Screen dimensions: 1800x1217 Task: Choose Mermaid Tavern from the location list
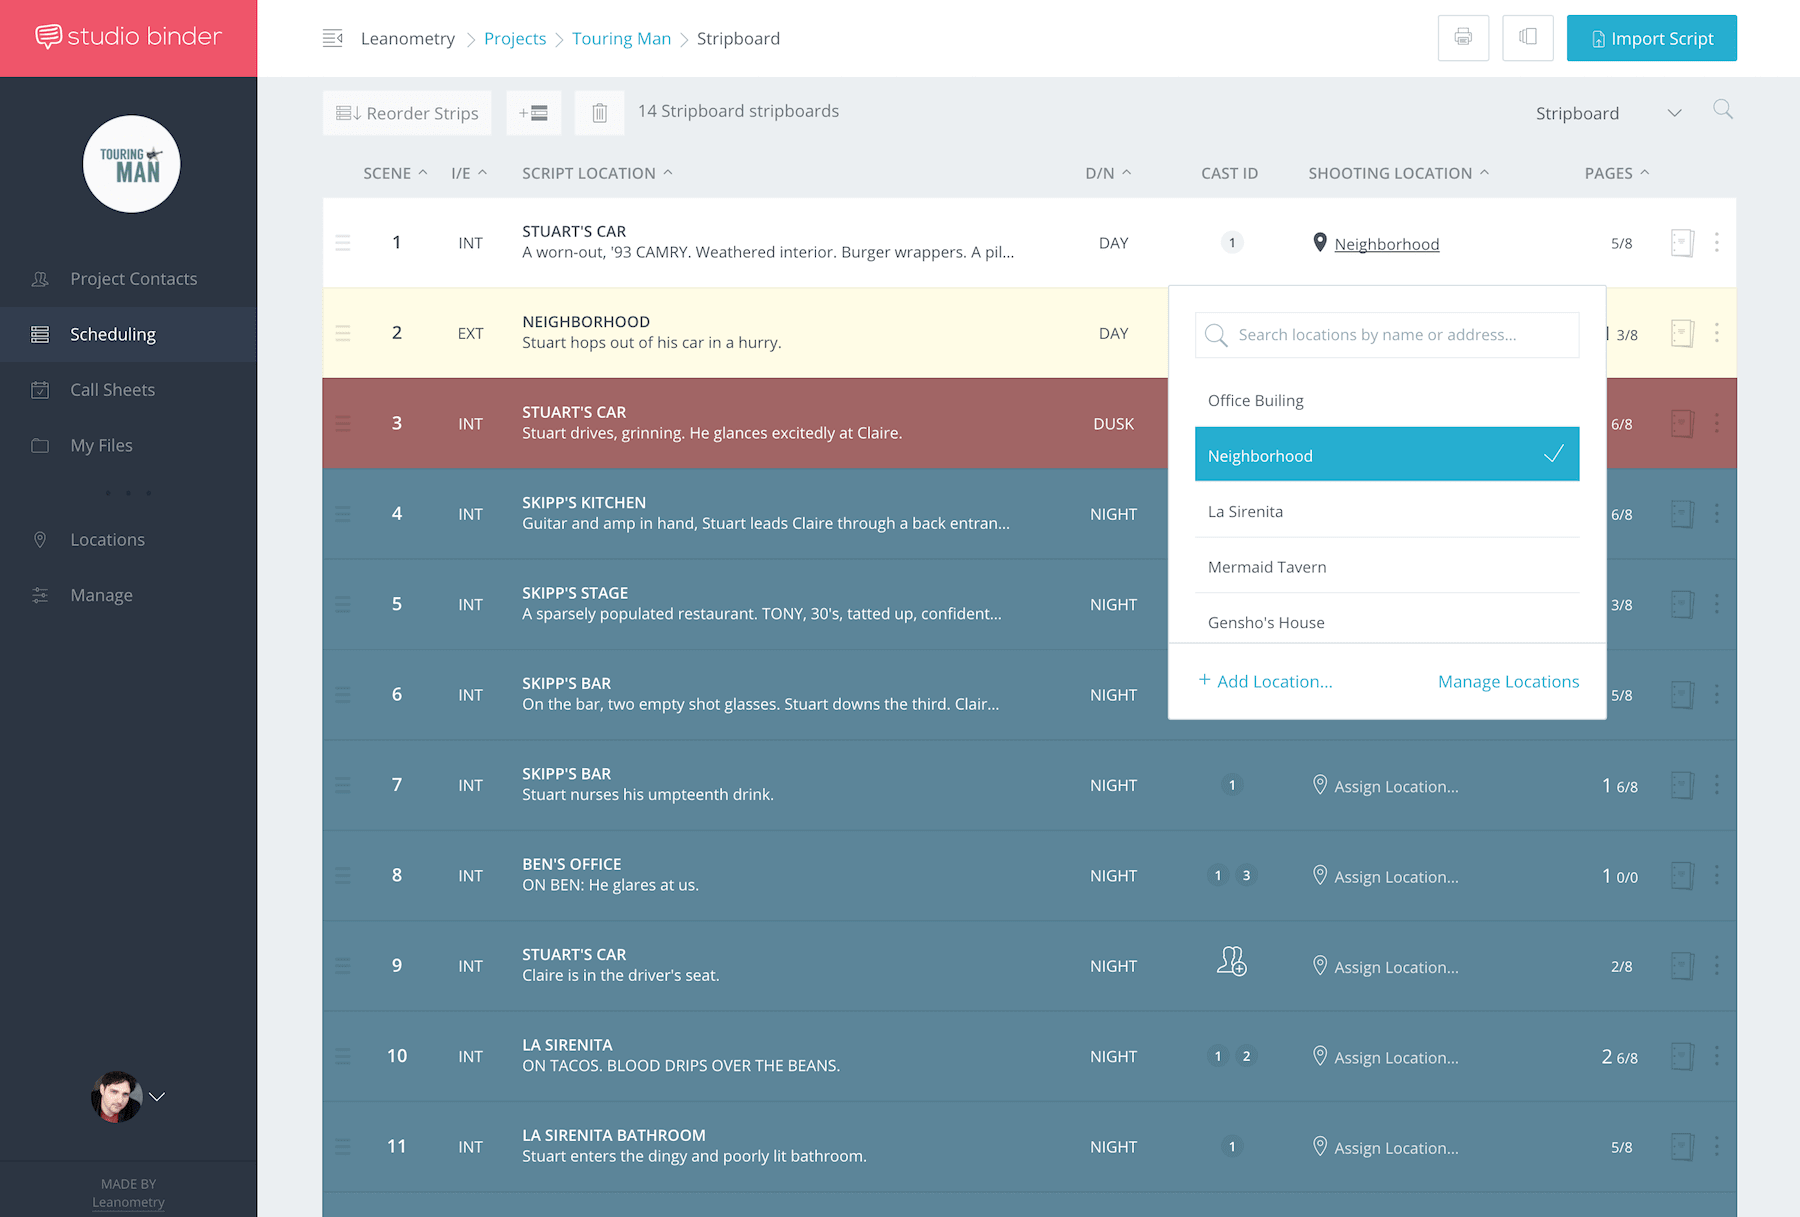coord(1386,567)
